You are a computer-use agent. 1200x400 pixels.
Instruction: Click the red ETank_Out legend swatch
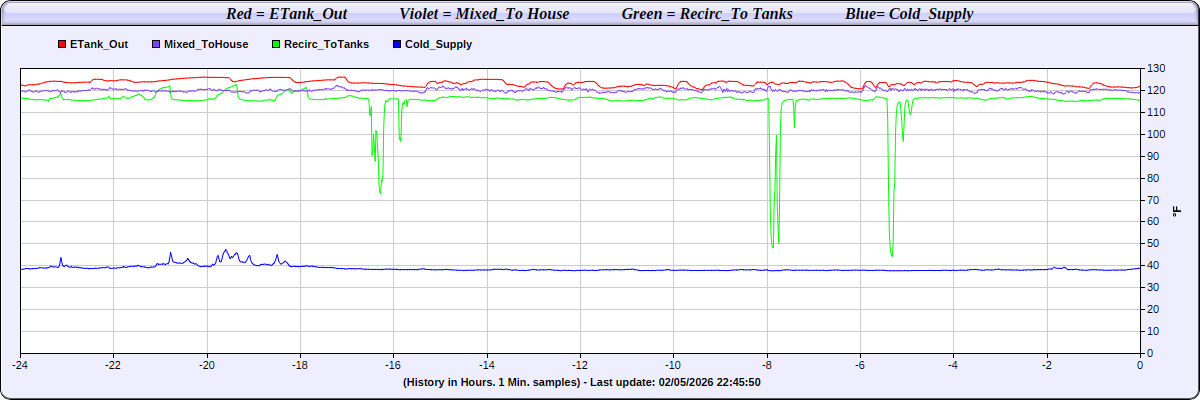62,45
